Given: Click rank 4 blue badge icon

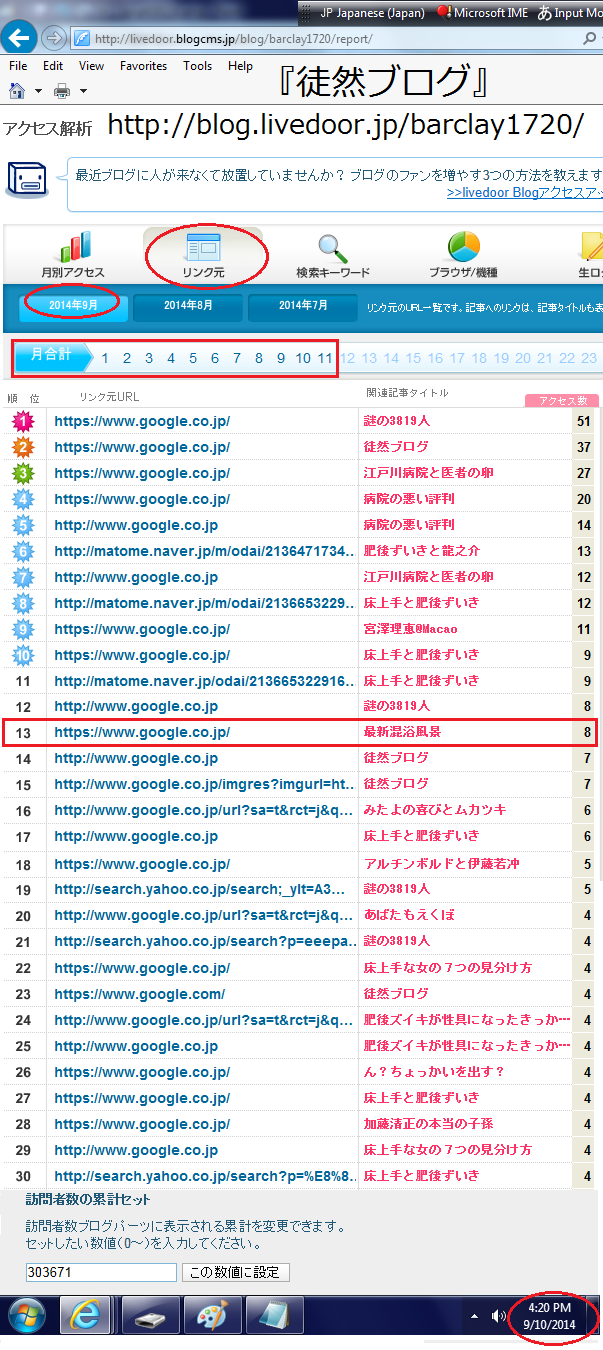Looking at the screenshot, I should (23, 499).
